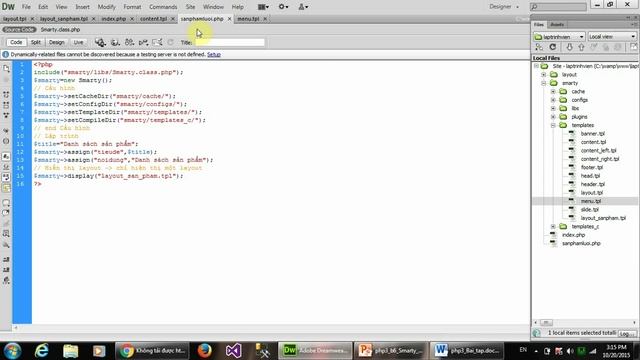Click the Setup link for testing server
Screen dimensions: 640x360
(214, 54)
